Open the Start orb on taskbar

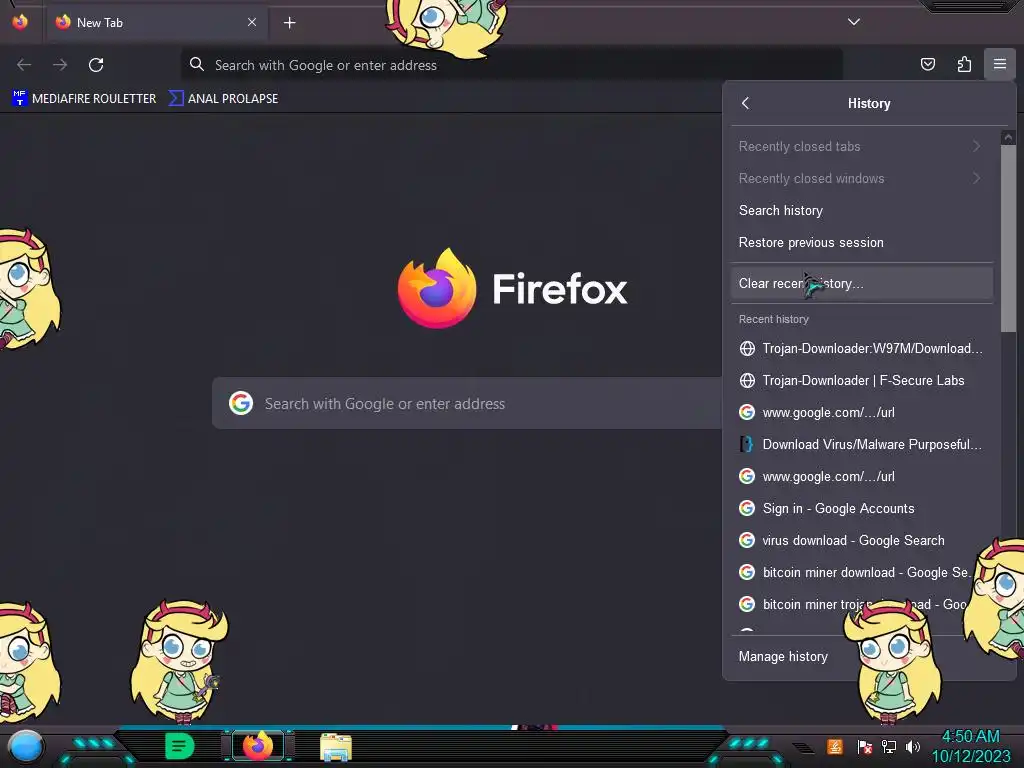pos(25,746)
